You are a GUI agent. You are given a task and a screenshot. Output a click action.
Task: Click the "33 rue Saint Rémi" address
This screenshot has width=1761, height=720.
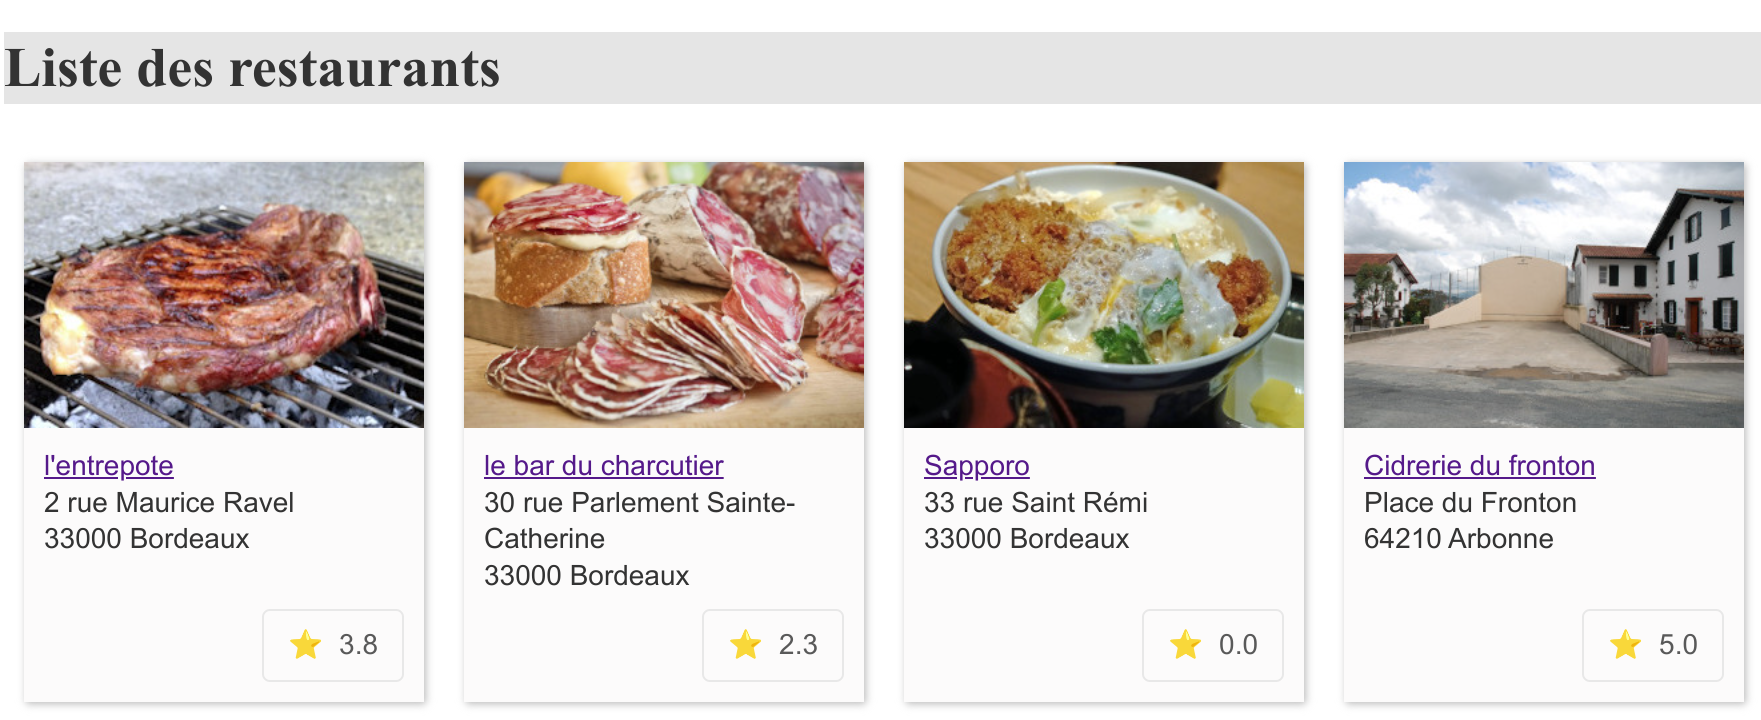coord(1035,503)
